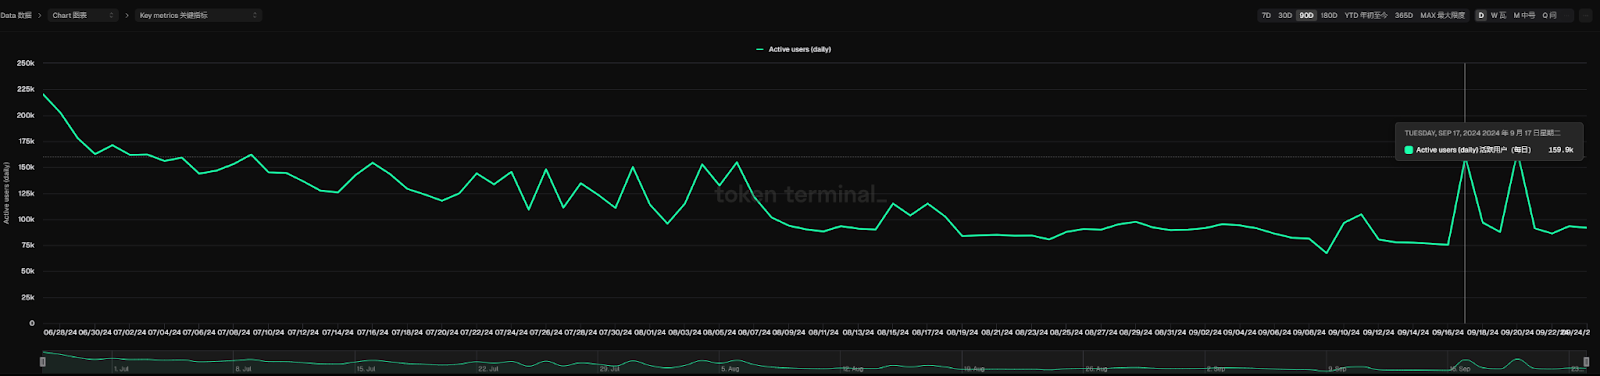Viewport: 1600px width, 376px height.
Task: Switch to weekly (W) granularity
Action: pyautogui.click(x=1498, y=15)
